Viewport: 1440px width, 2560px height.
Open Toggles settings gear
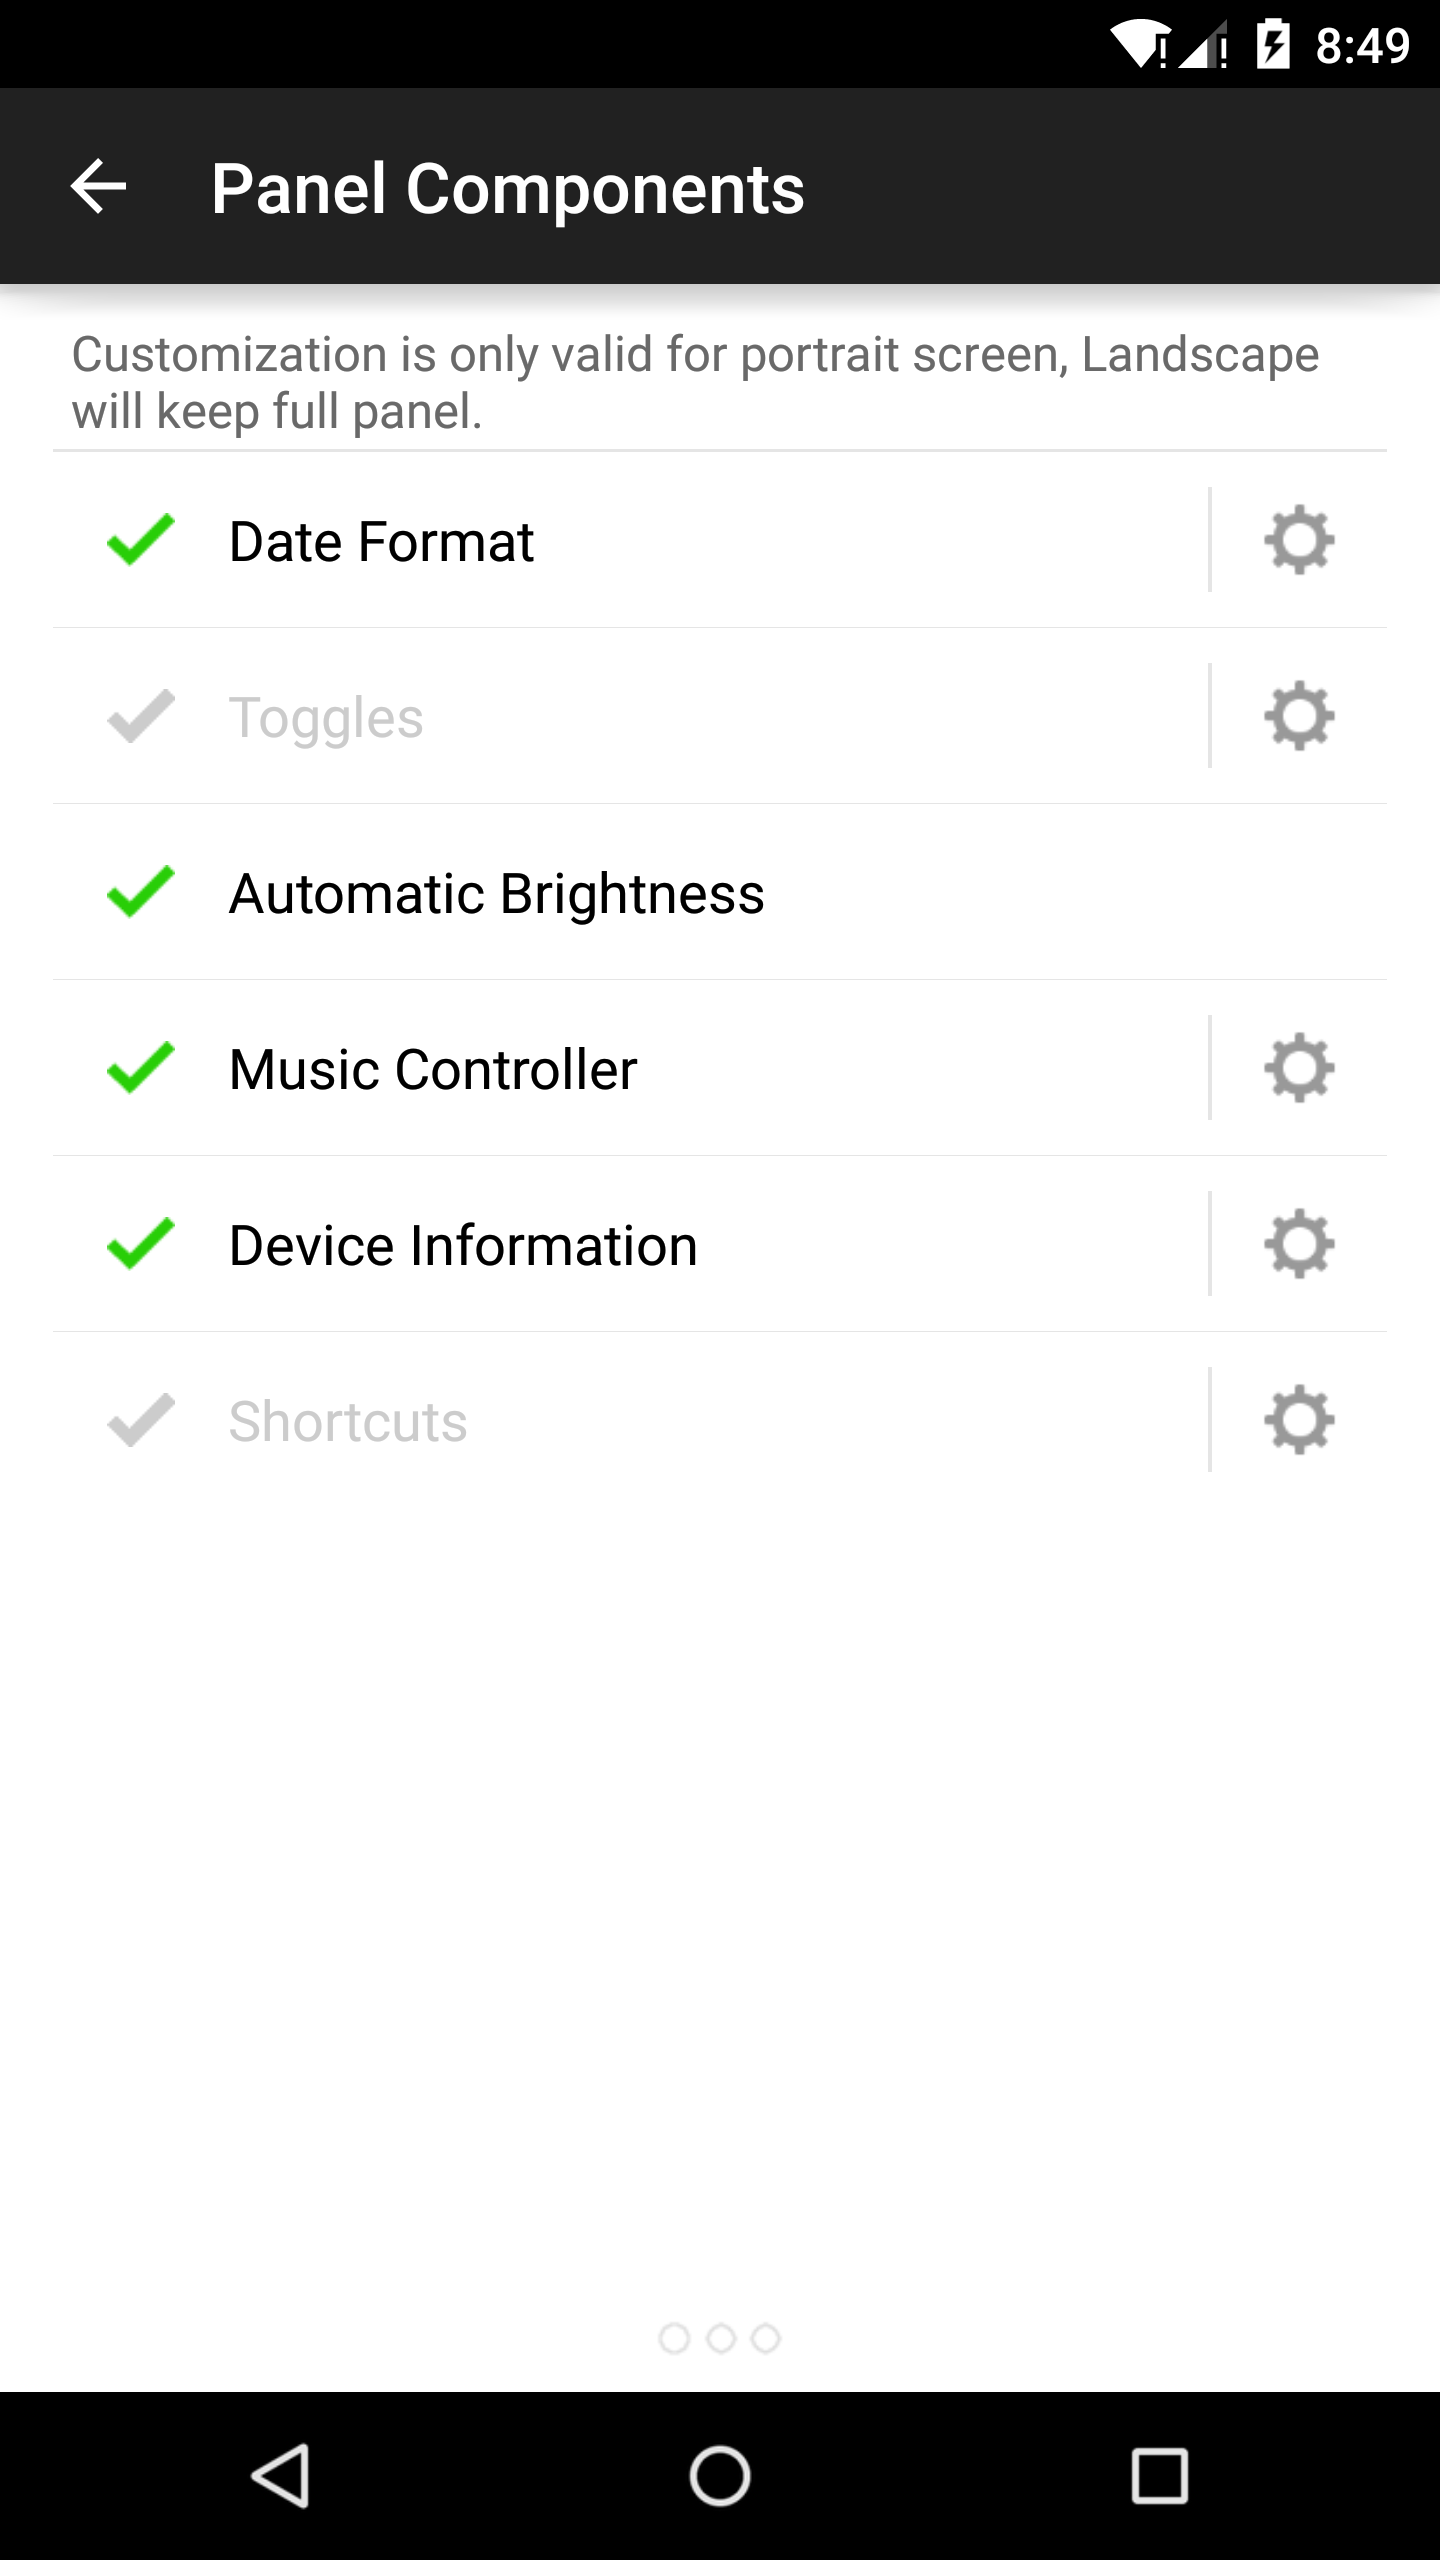pyautogui.click(x=1298, y=716)
